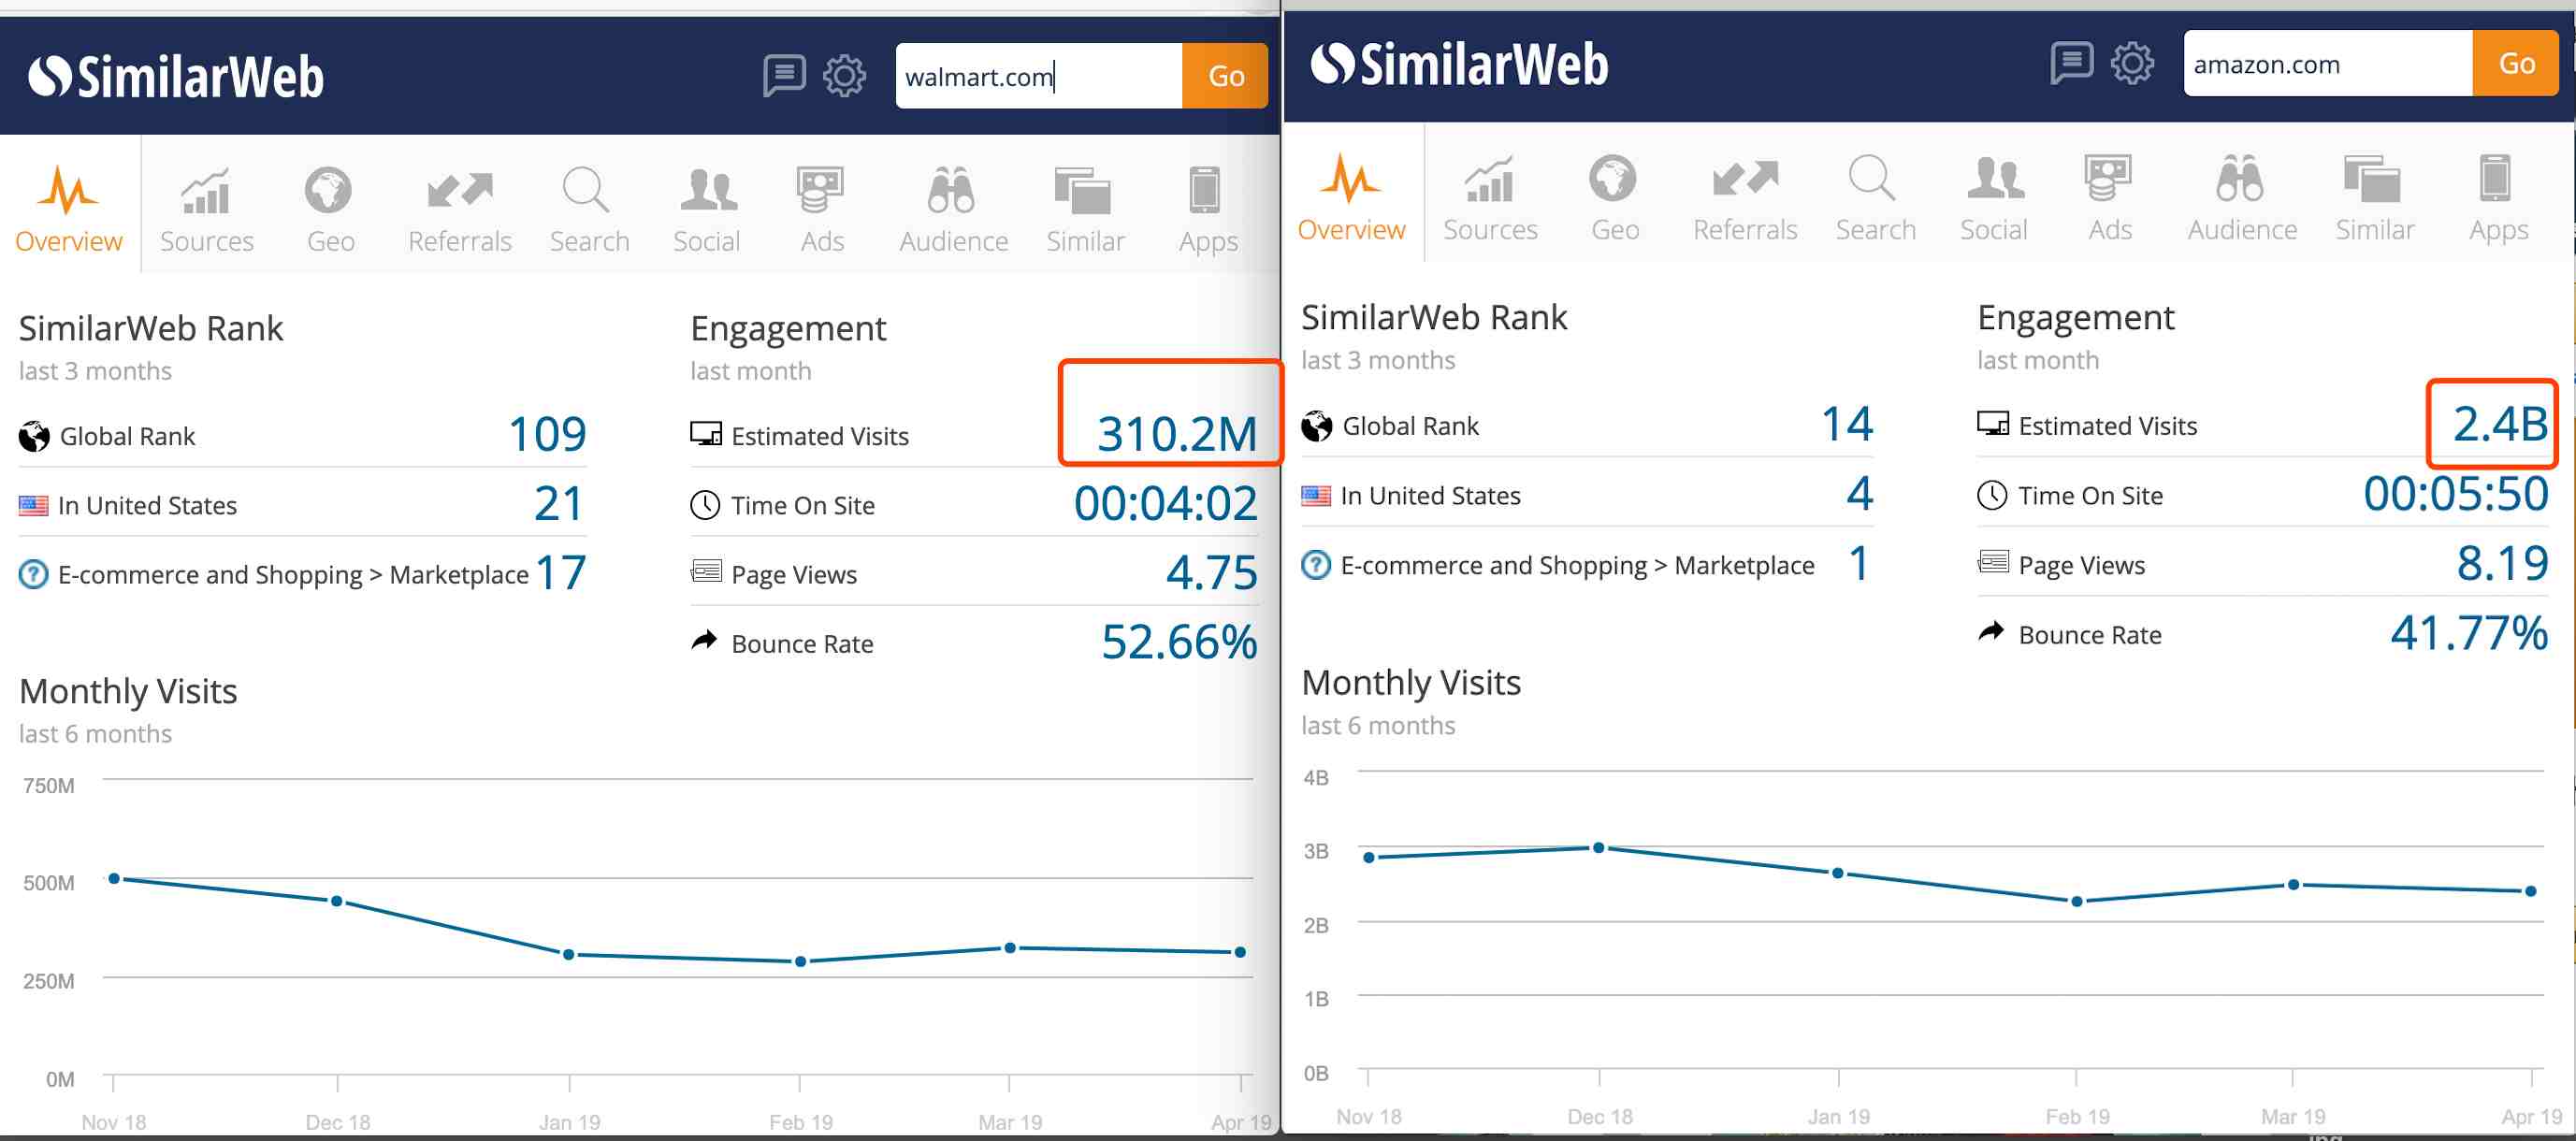Click amazon Global Rank value 14

pos(1847,424)
